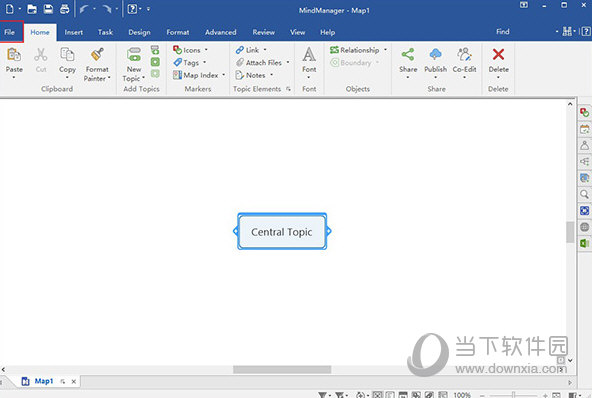Click the Boundary button in Objects group

tap(352, 63)
